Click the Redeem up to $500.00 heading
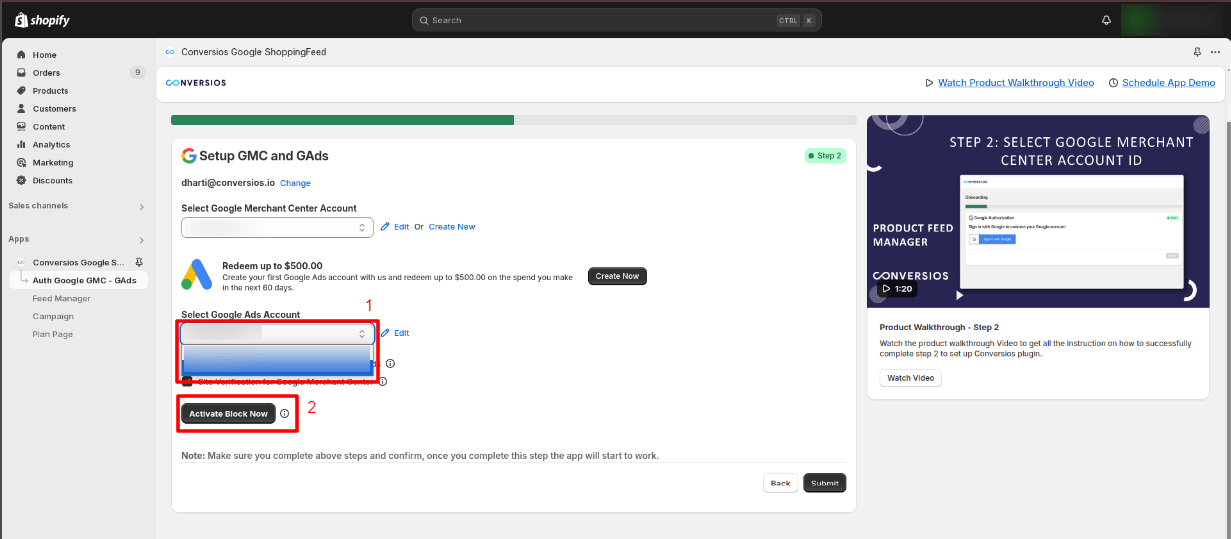This screenshot has height=539, width=1231. tap(272, 265)
